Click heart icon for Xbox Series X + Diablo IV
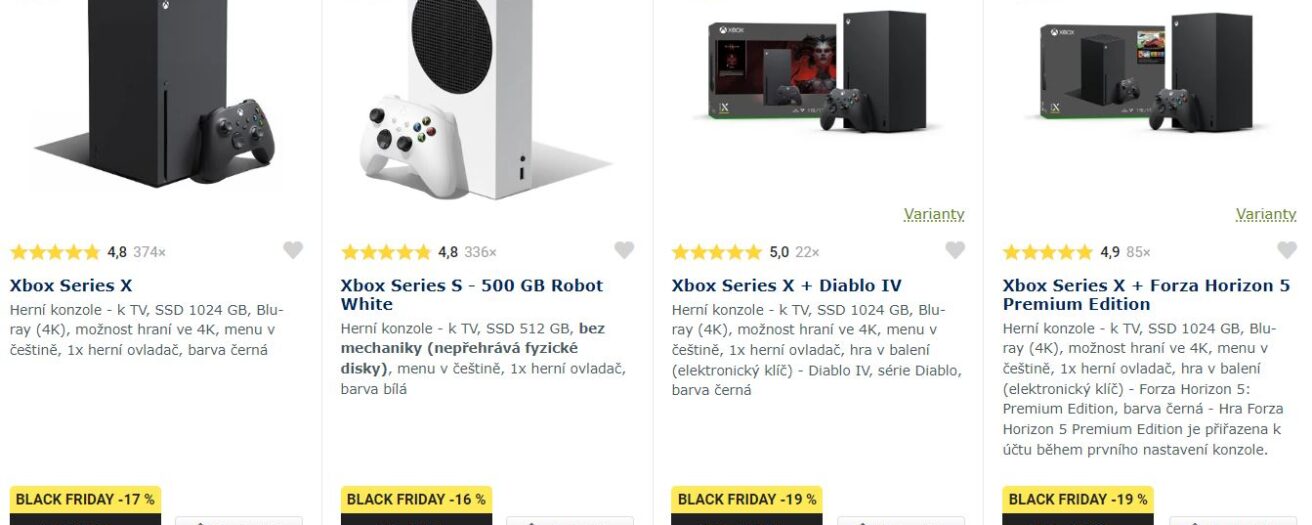The image size is (1312, 525). 955,251
